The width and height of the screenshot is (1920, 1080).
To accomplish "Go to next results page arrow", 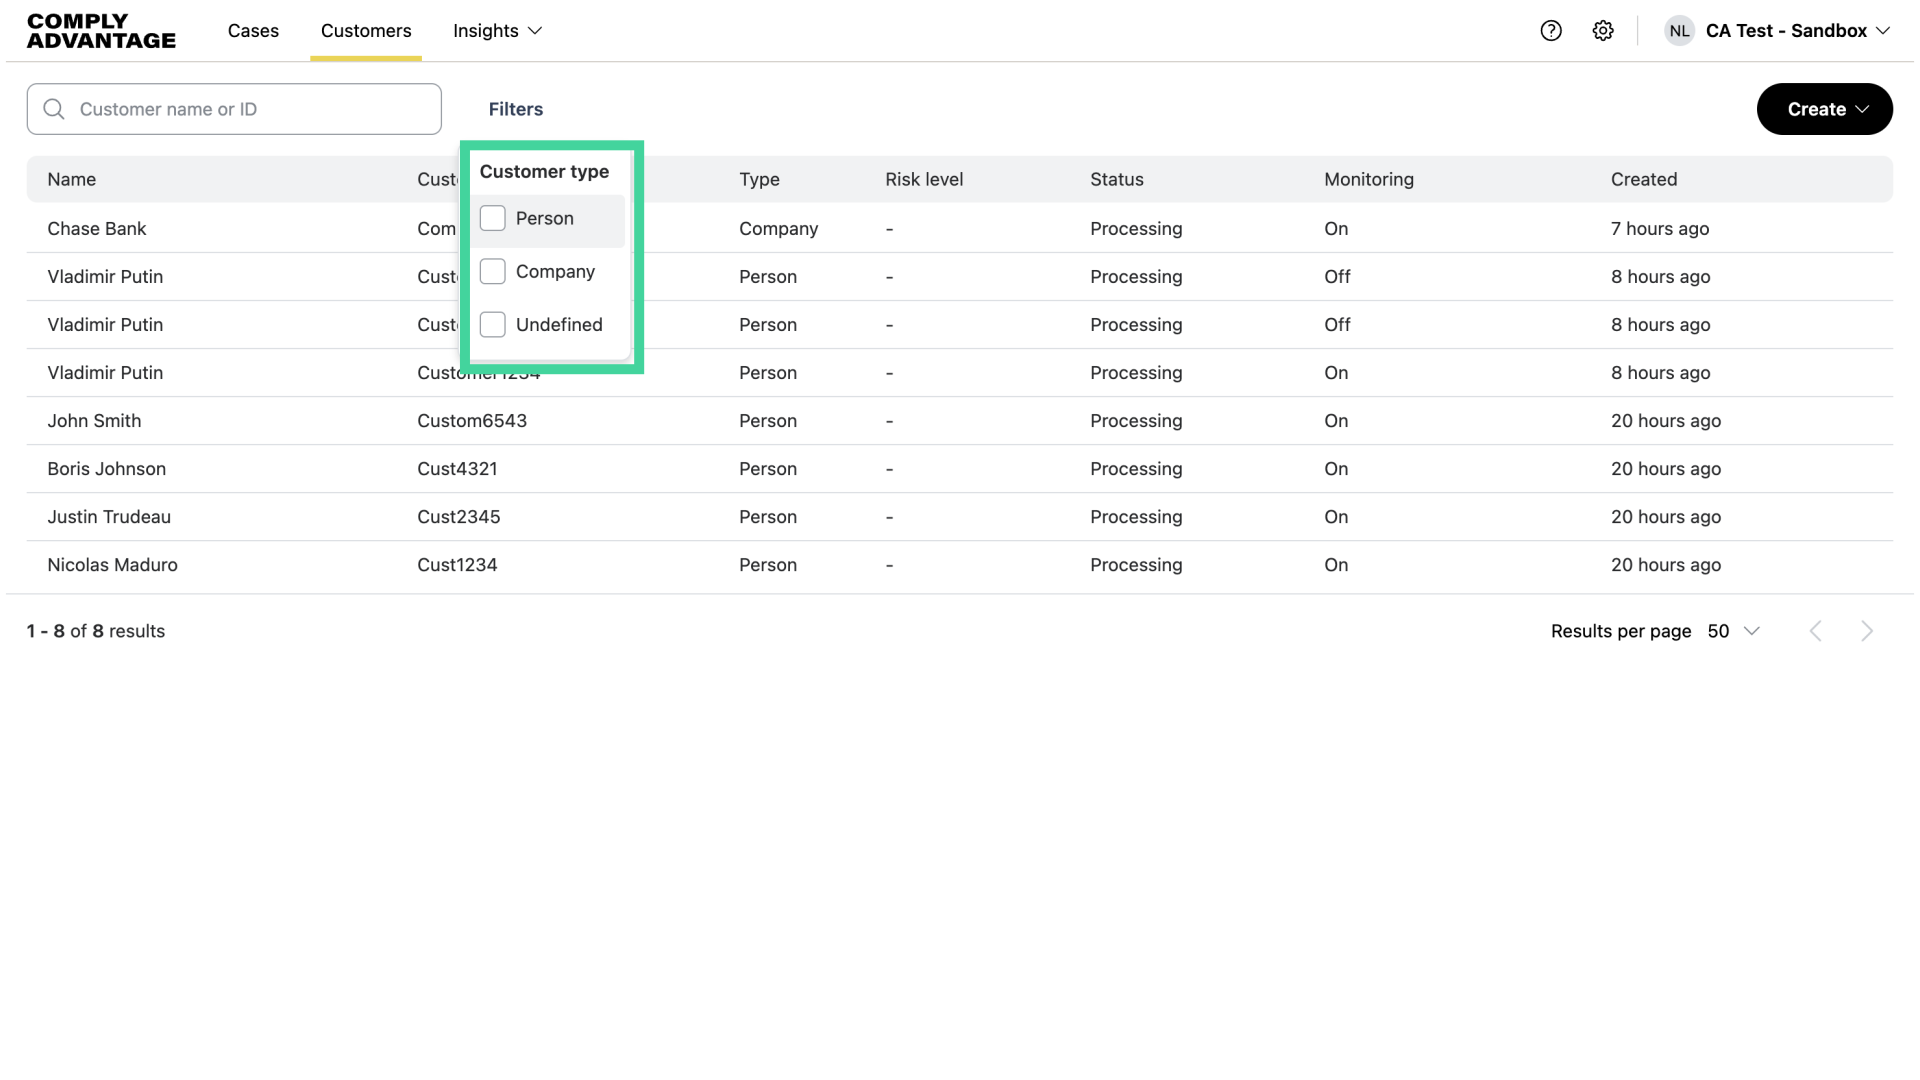I will tap(1867, 631).
